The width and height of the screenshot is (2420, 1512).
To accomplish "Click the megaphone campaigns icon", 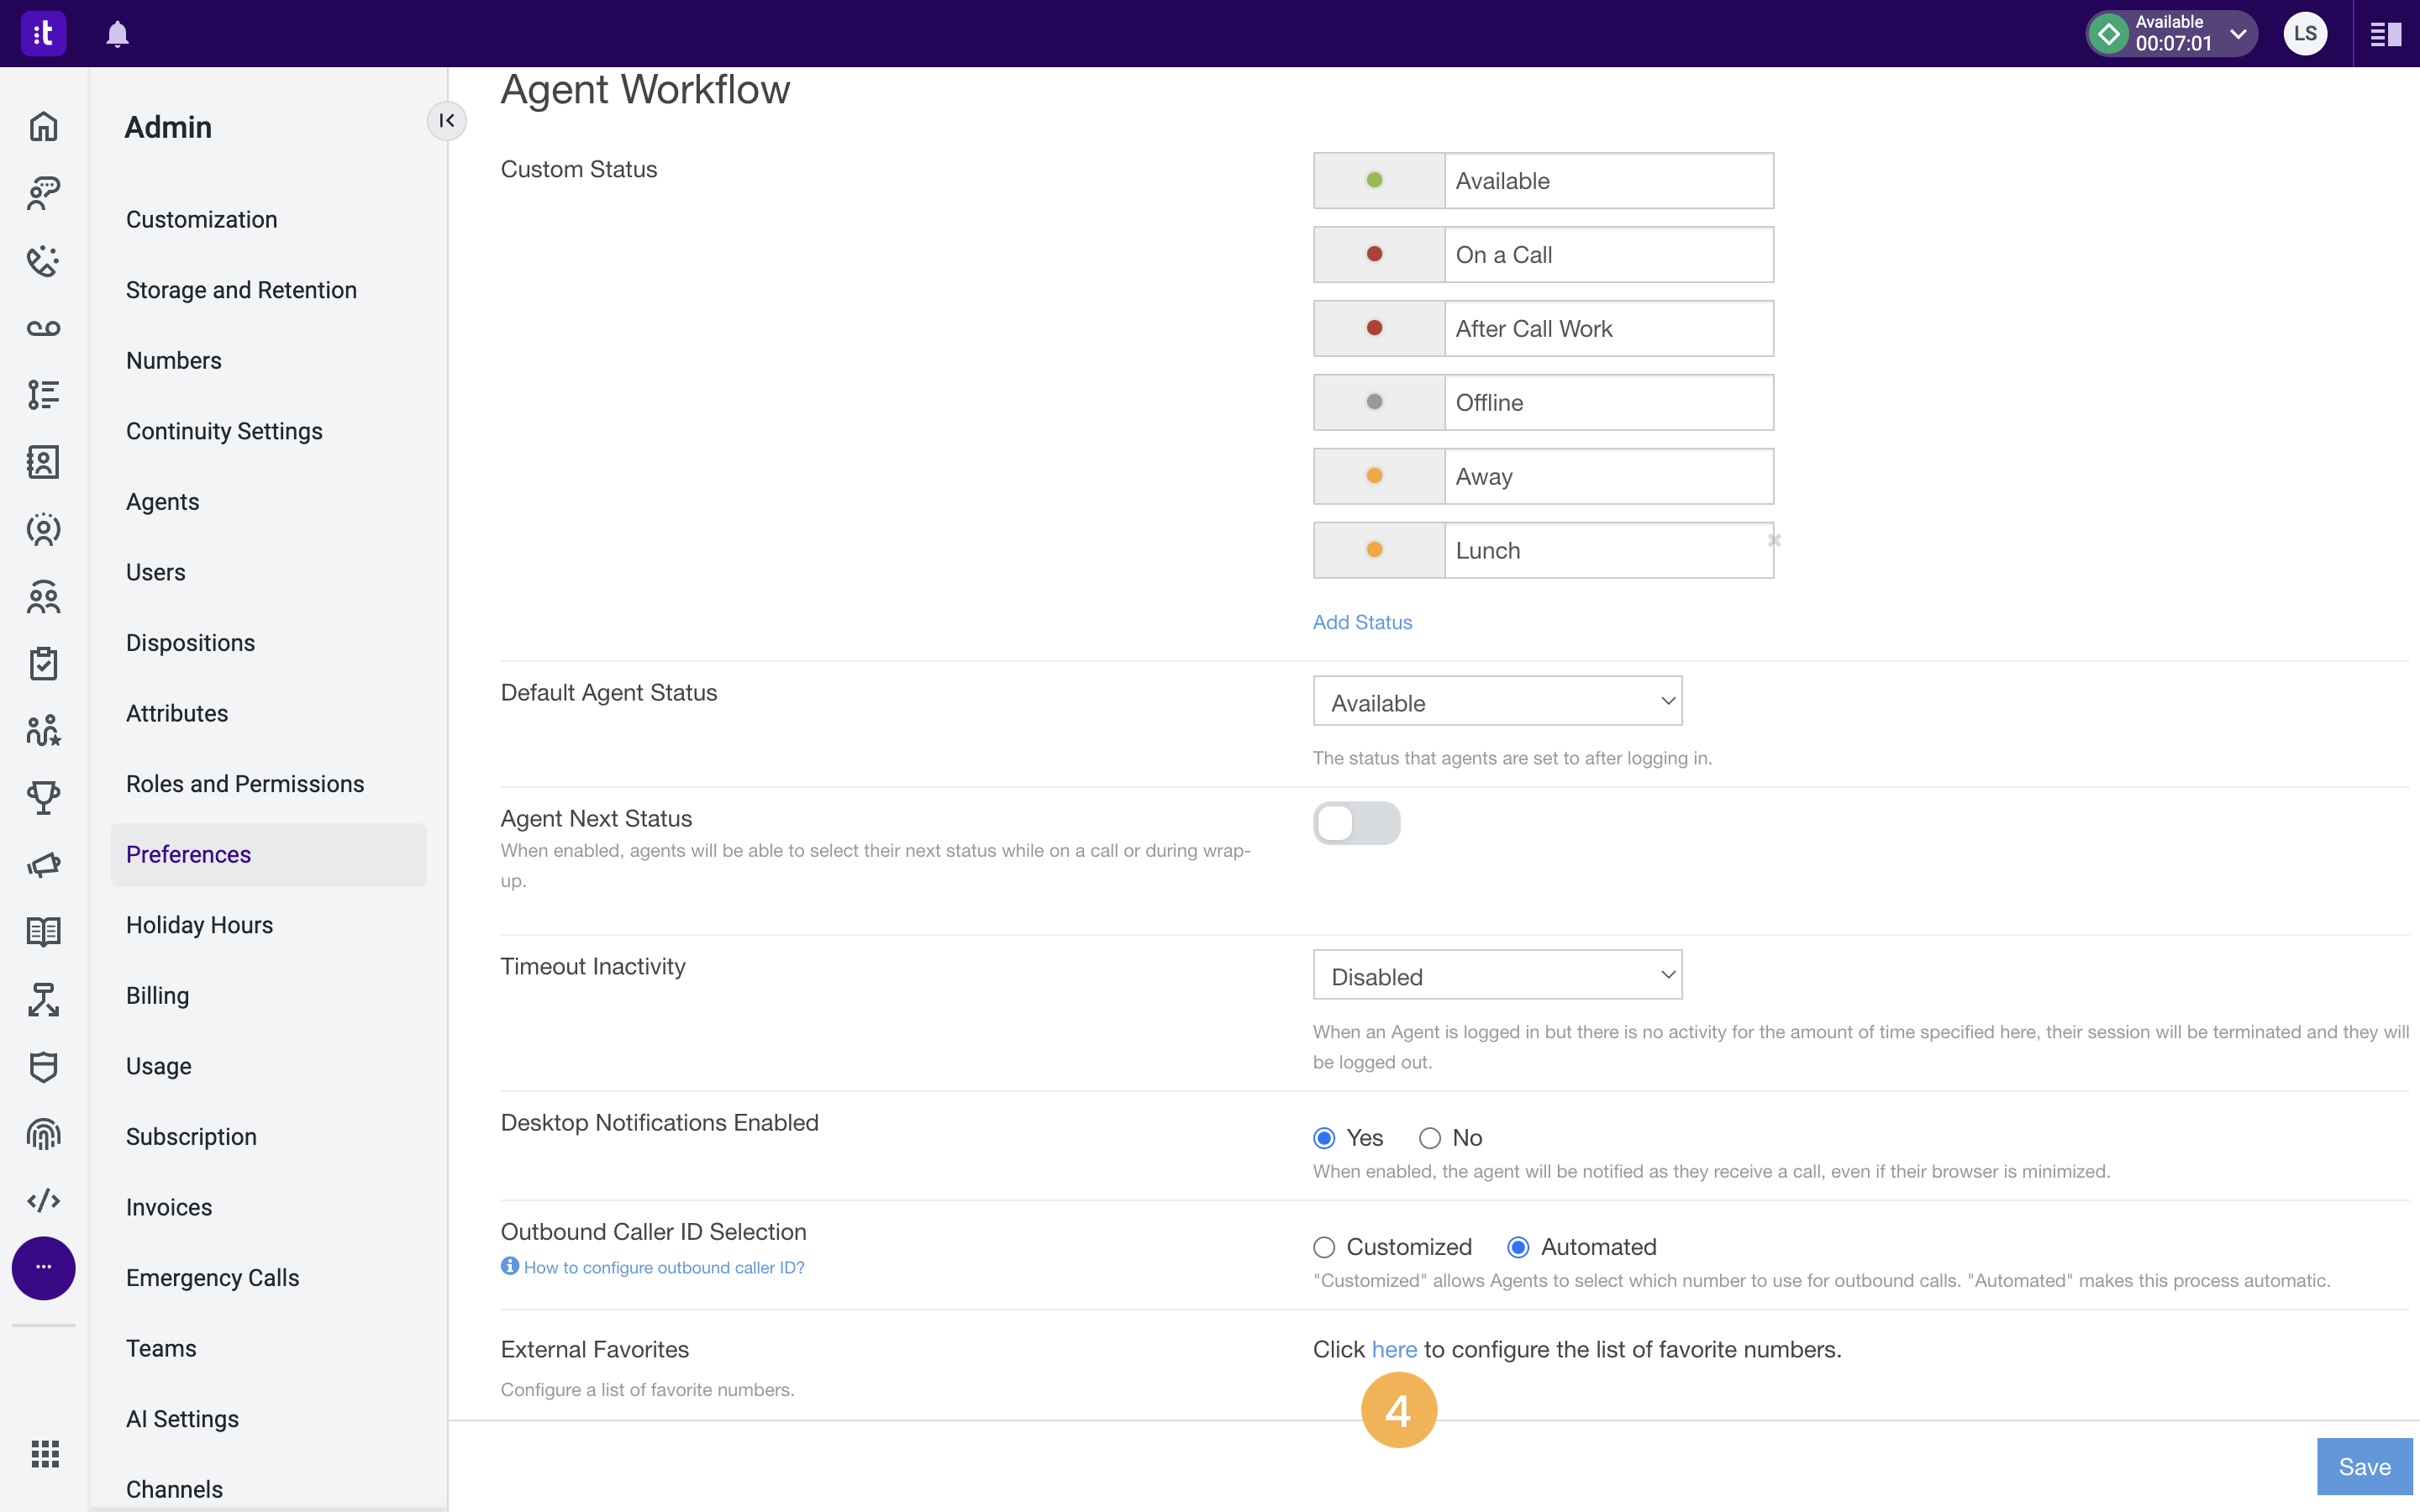I will [x=43, y=864].
